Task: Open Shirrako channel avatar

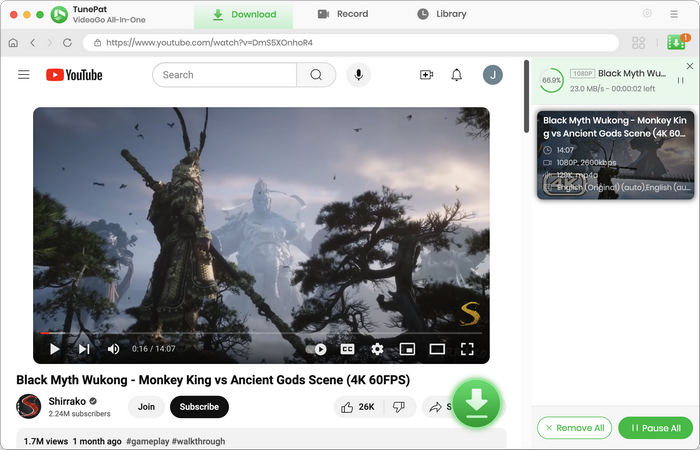Action: pyautogui.click(x=29, y=406)
